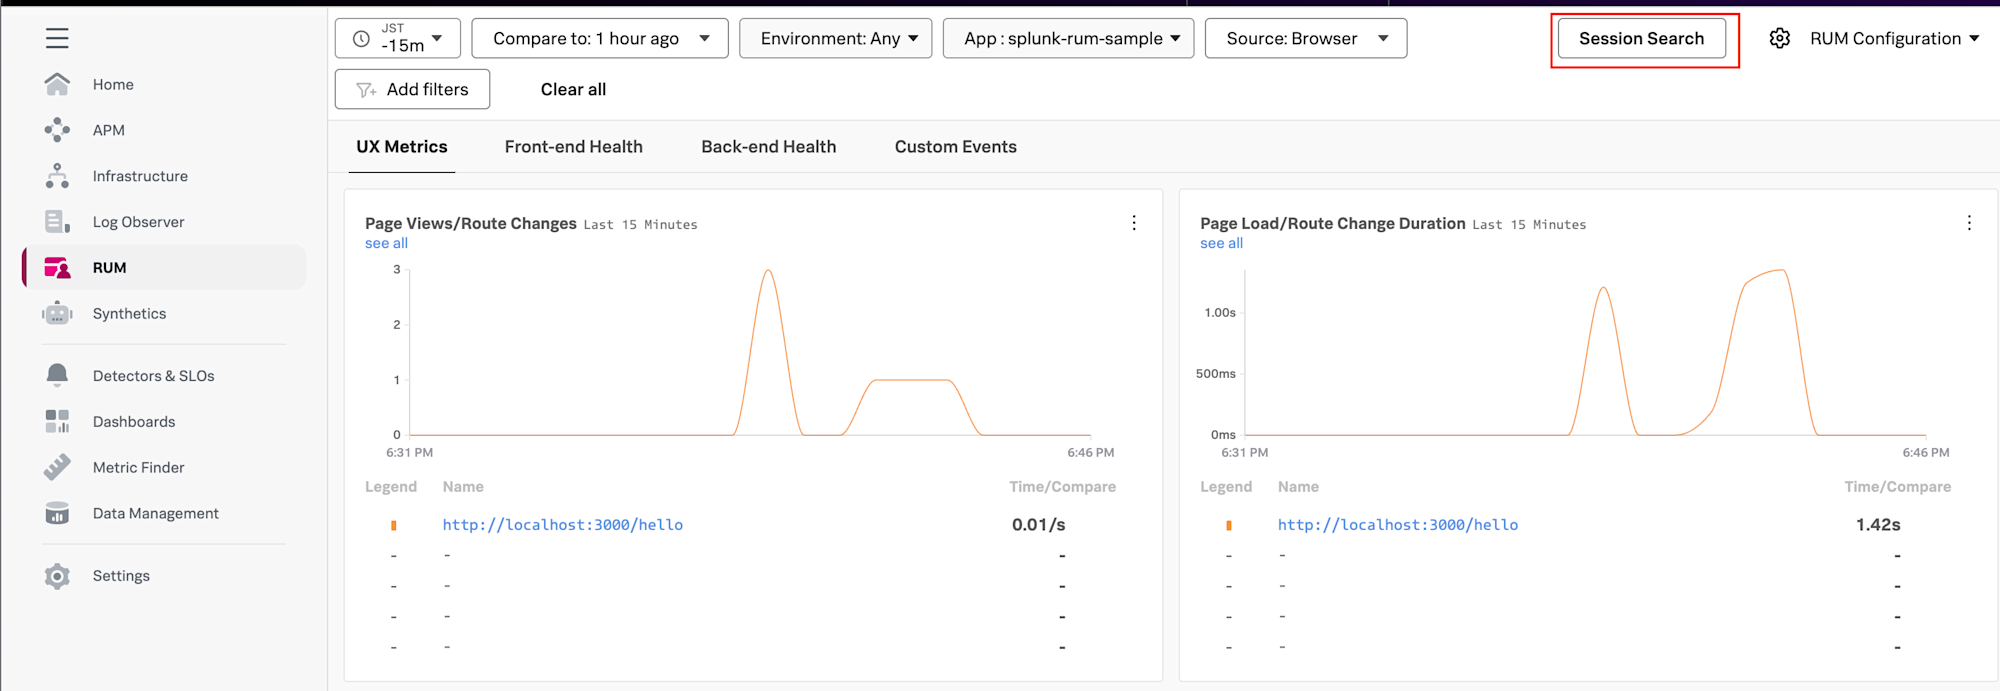This screenshot has width=2000, height=691.
Task: Click the Metric Finder ruler icon
Action: coord(57,467)
